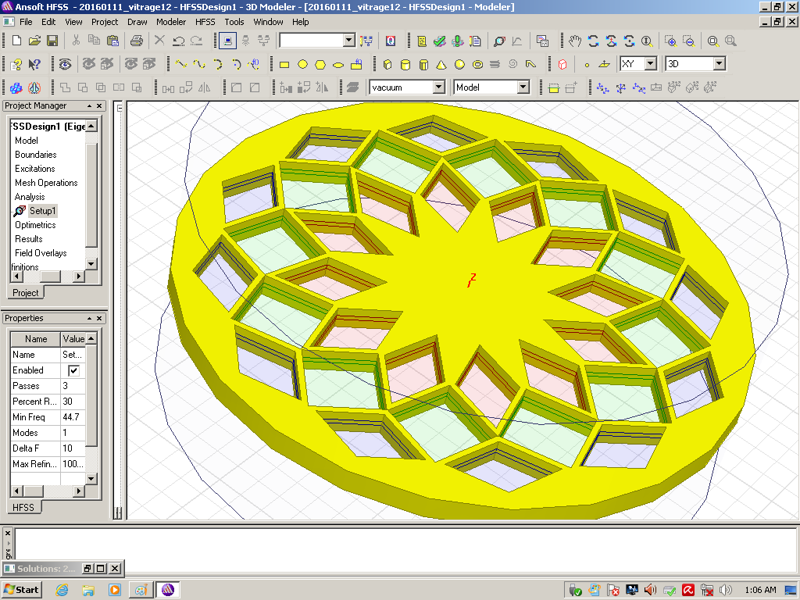Click the Draw rectangle tool
Image resolution: width=800 pixels, height=600 pixels.
pyautogui.click(x=284, y=64)
